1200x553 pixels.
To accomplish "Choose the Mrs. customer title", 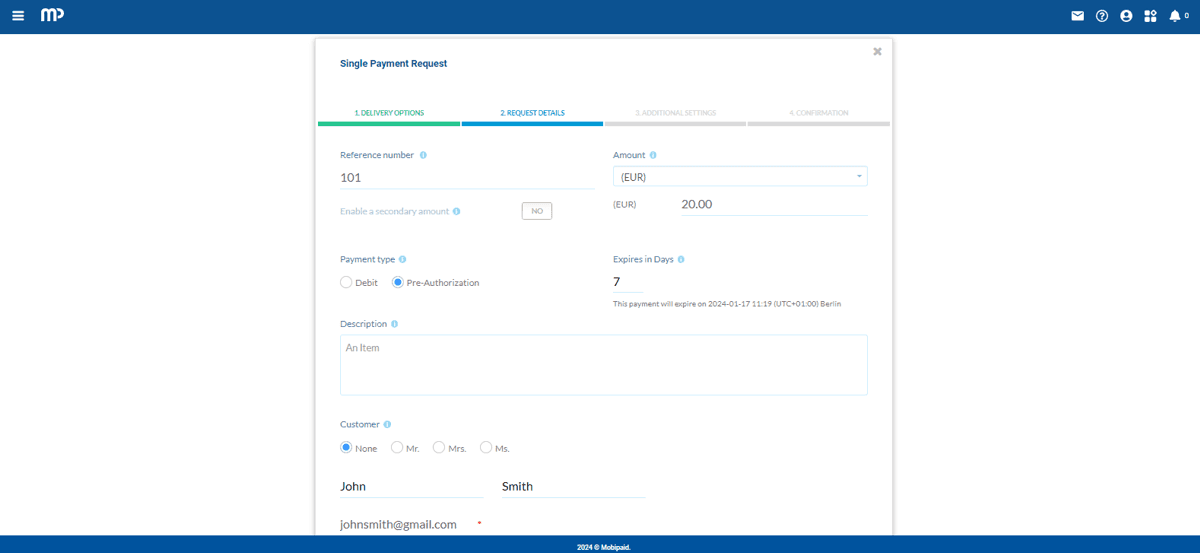I will [439, 448].
